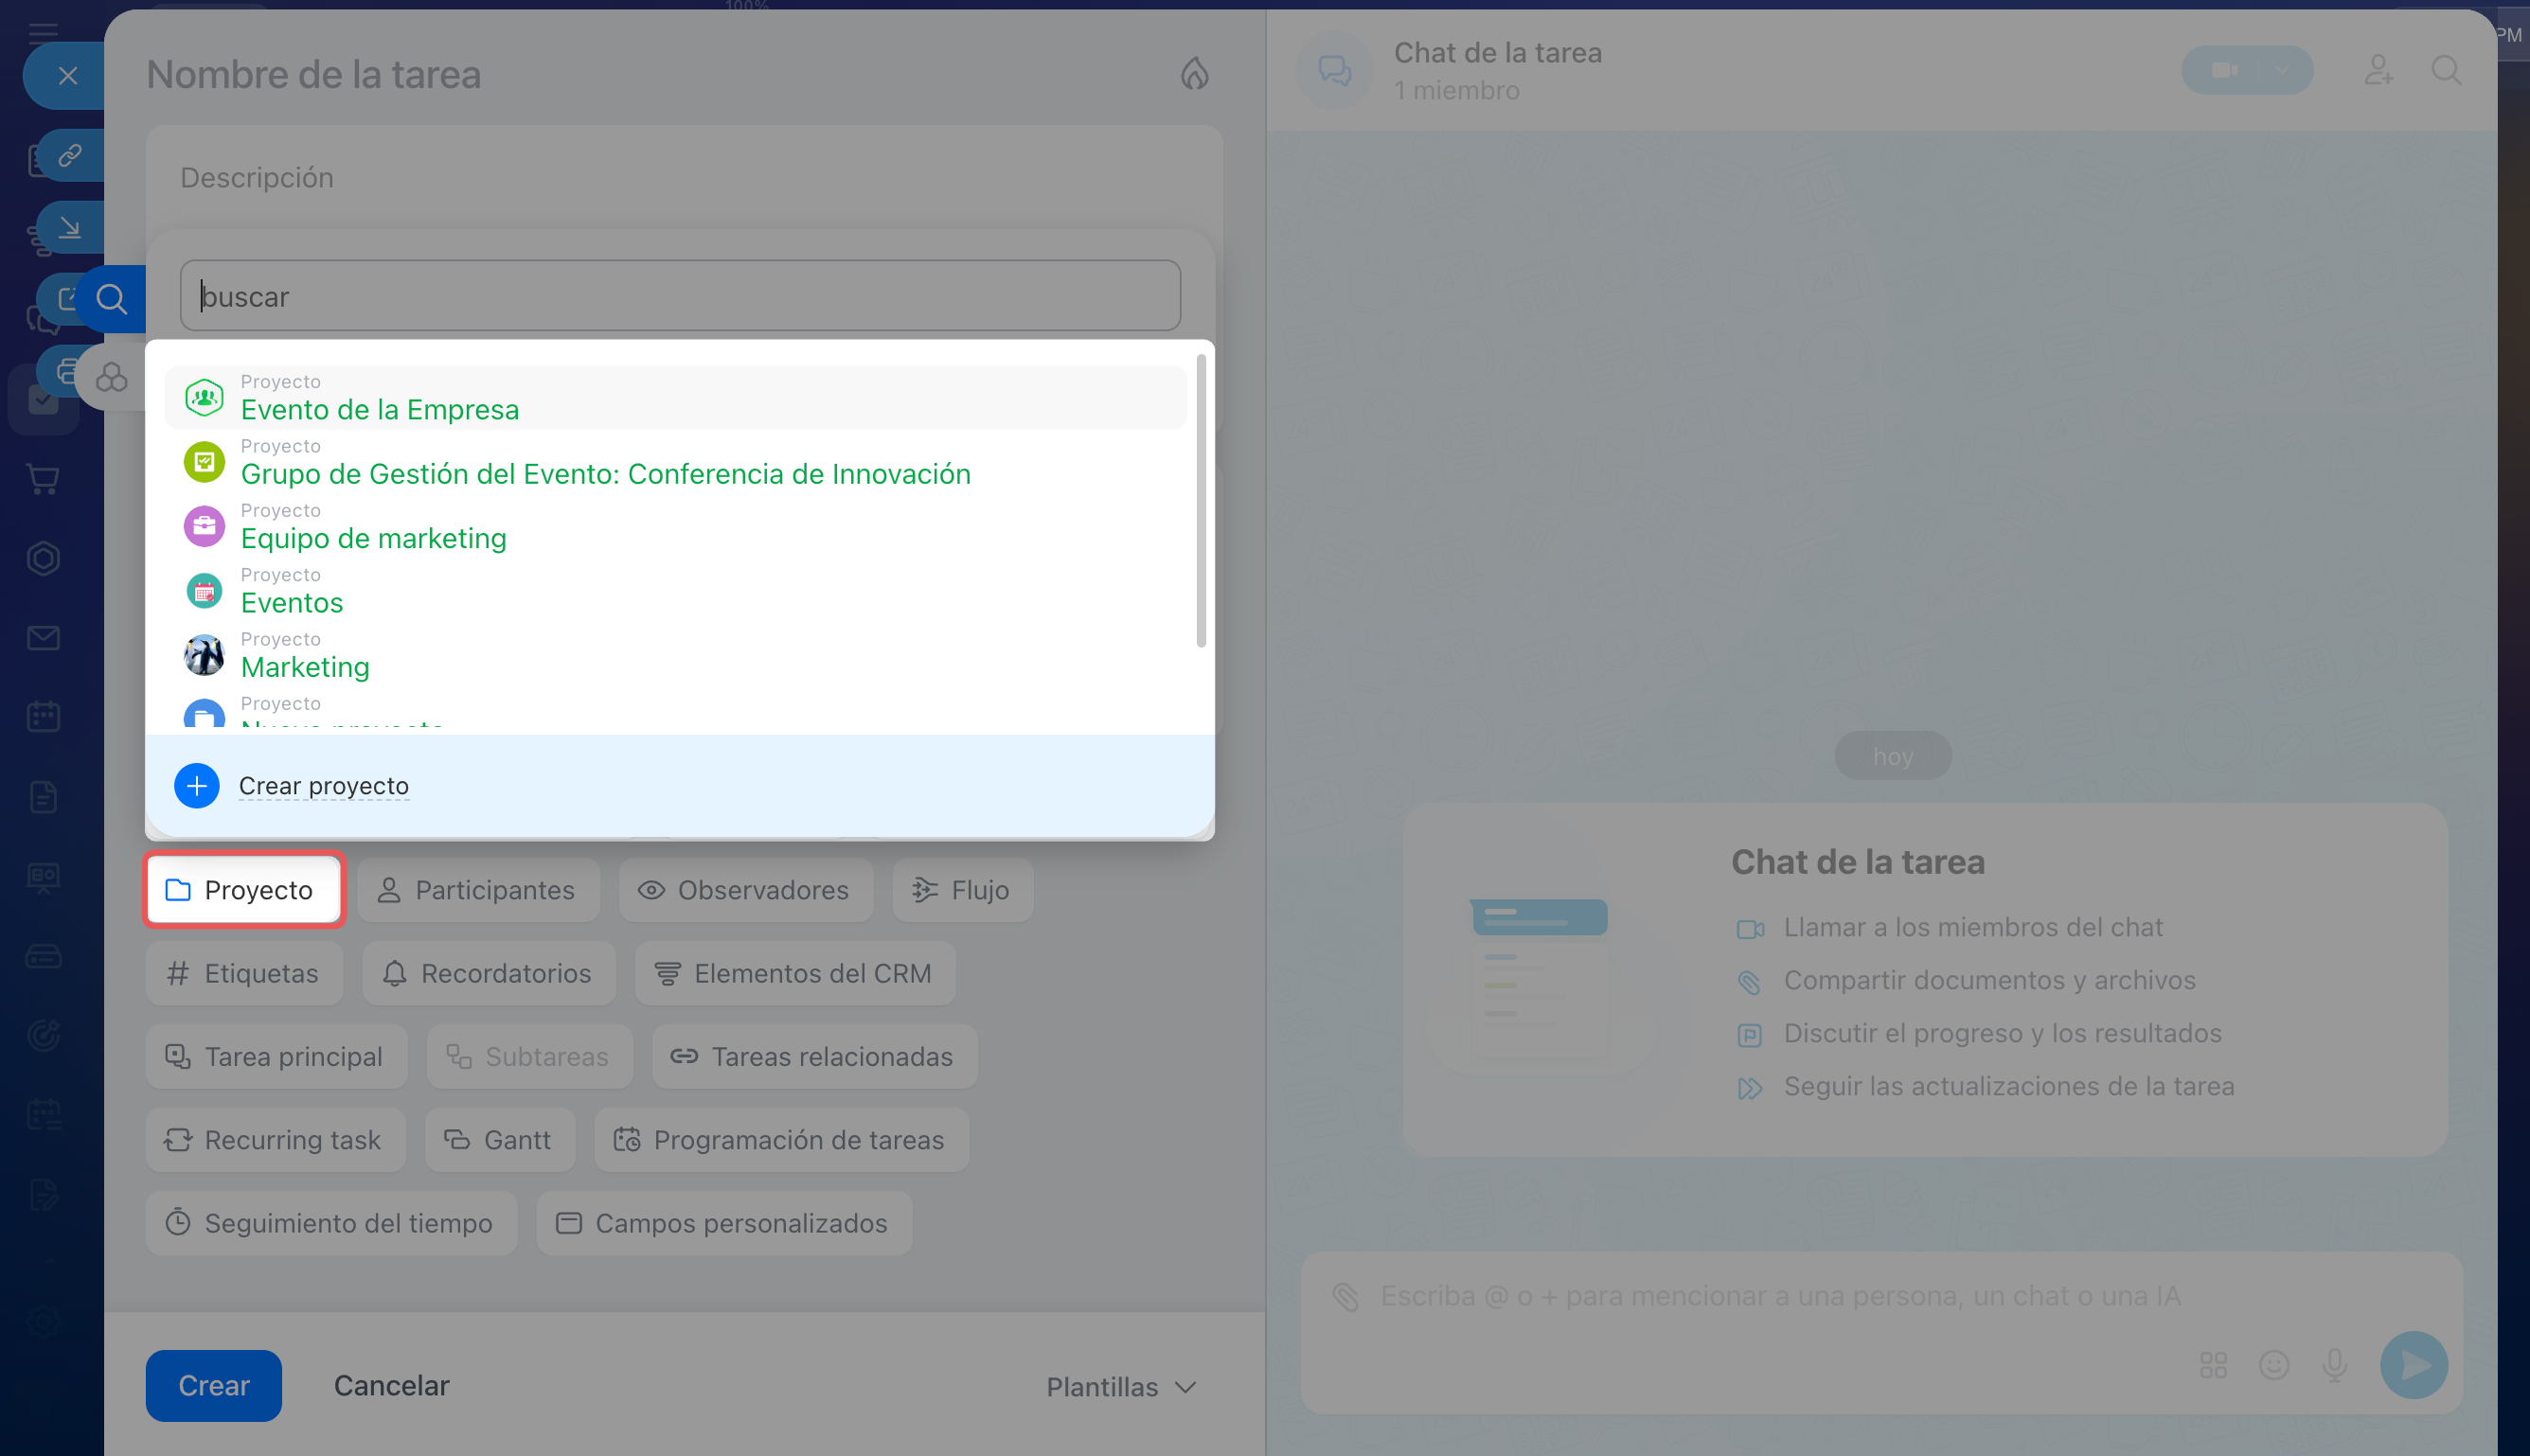The image size is (2530, 1456).
Task: Open the emoji picker in chat
Action: (x=2274, y=1365)
